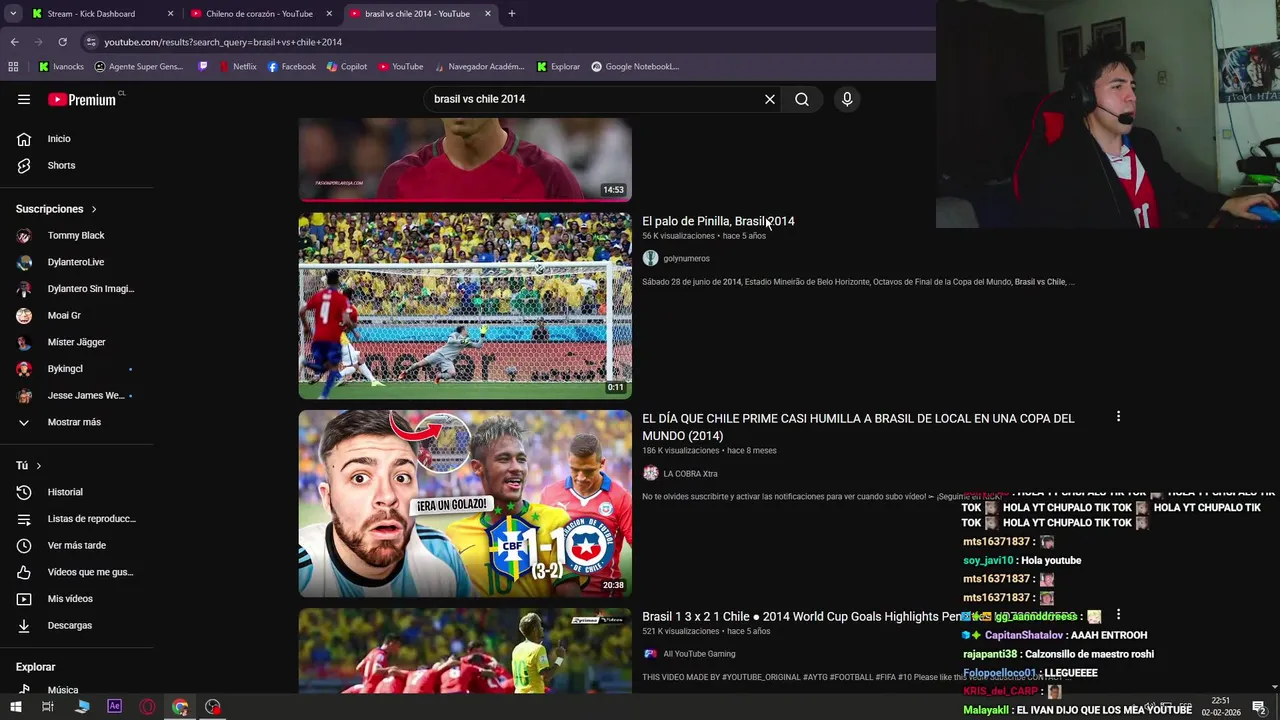Open options menu for LA COBRA Xtra video
This screenshot has height=720, width=1280.
(1118, 417)
